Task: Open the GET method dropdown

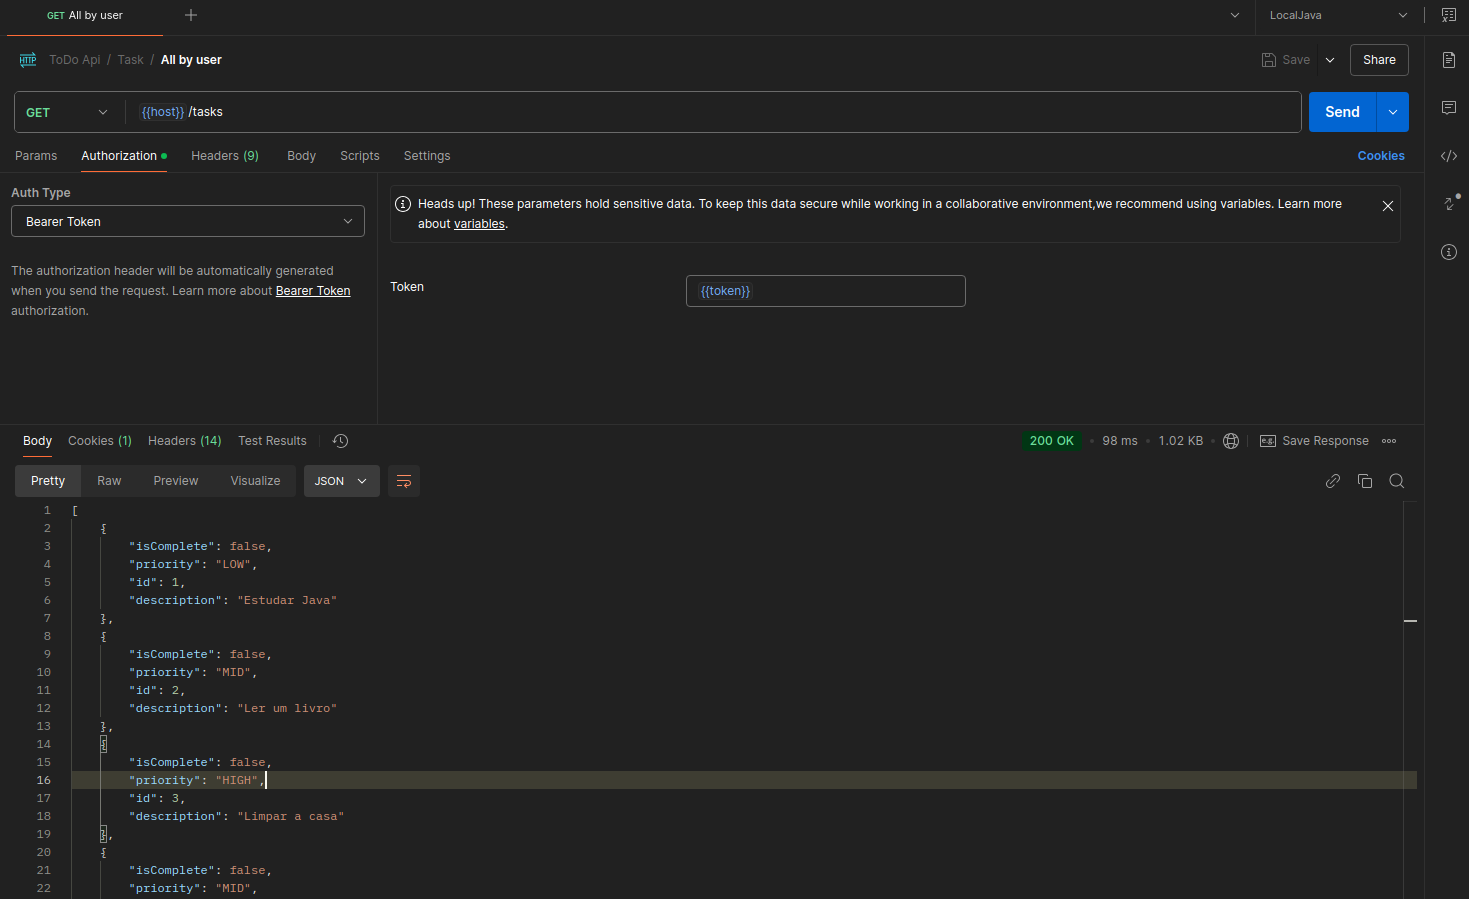Action: pos(68,112)
